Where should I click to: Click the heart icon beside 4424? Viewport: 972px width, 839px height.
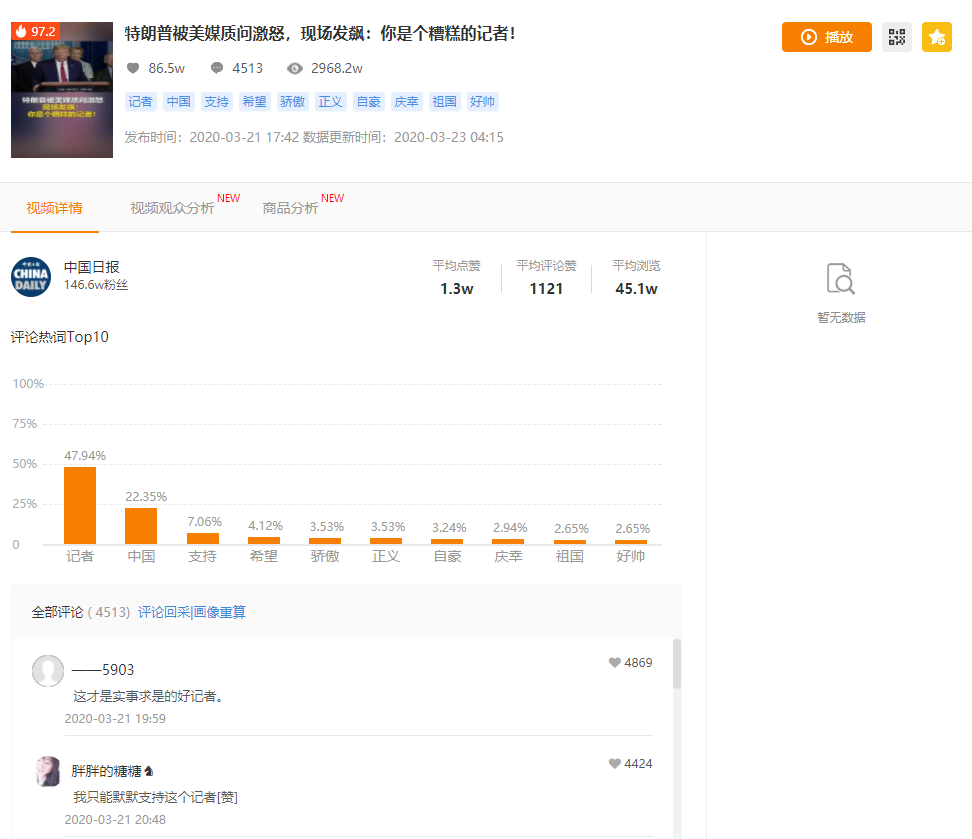coord(614,763)
